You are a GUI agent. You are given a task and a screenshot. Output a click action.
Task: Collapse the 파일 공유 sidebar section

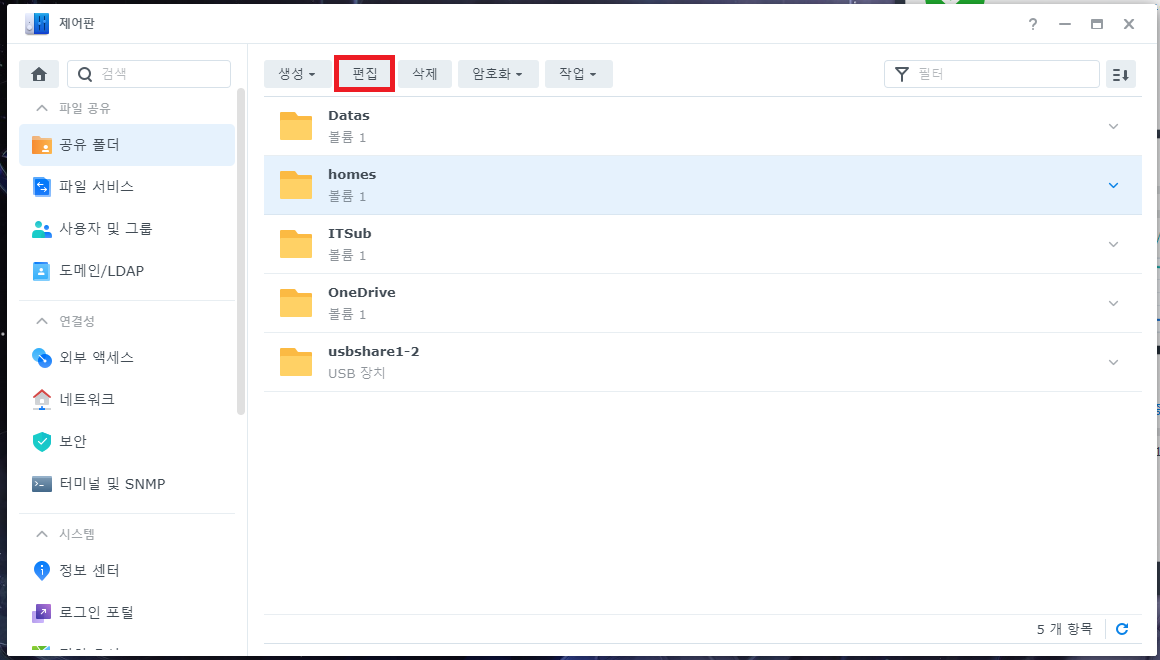point(42,108)
